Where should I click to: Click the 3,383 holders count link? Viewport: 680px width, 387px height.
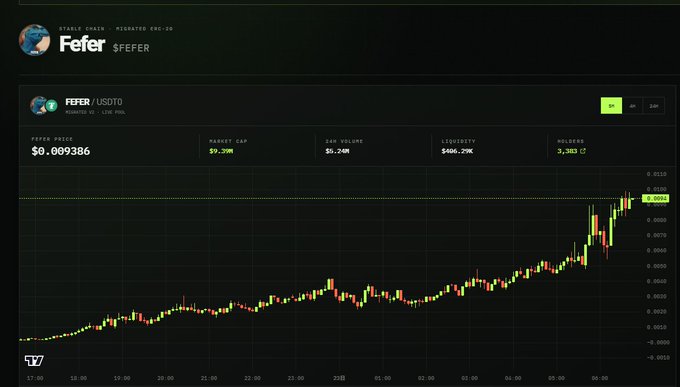coord(567,151)
